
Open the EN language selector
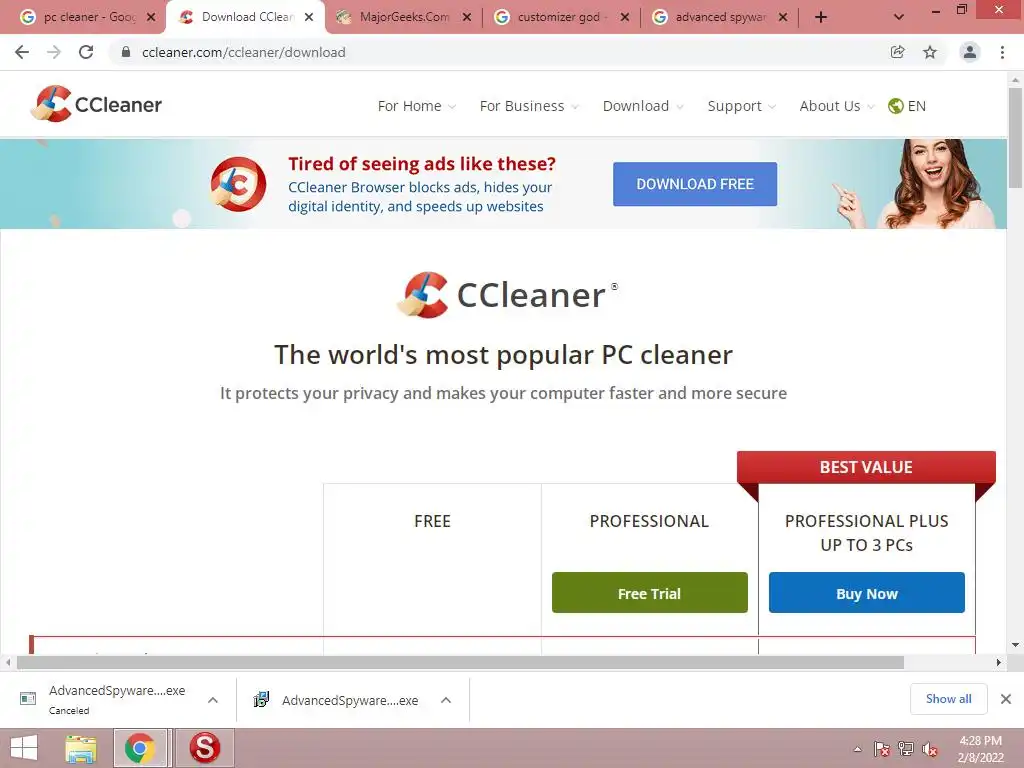click(x=907, y=106)
